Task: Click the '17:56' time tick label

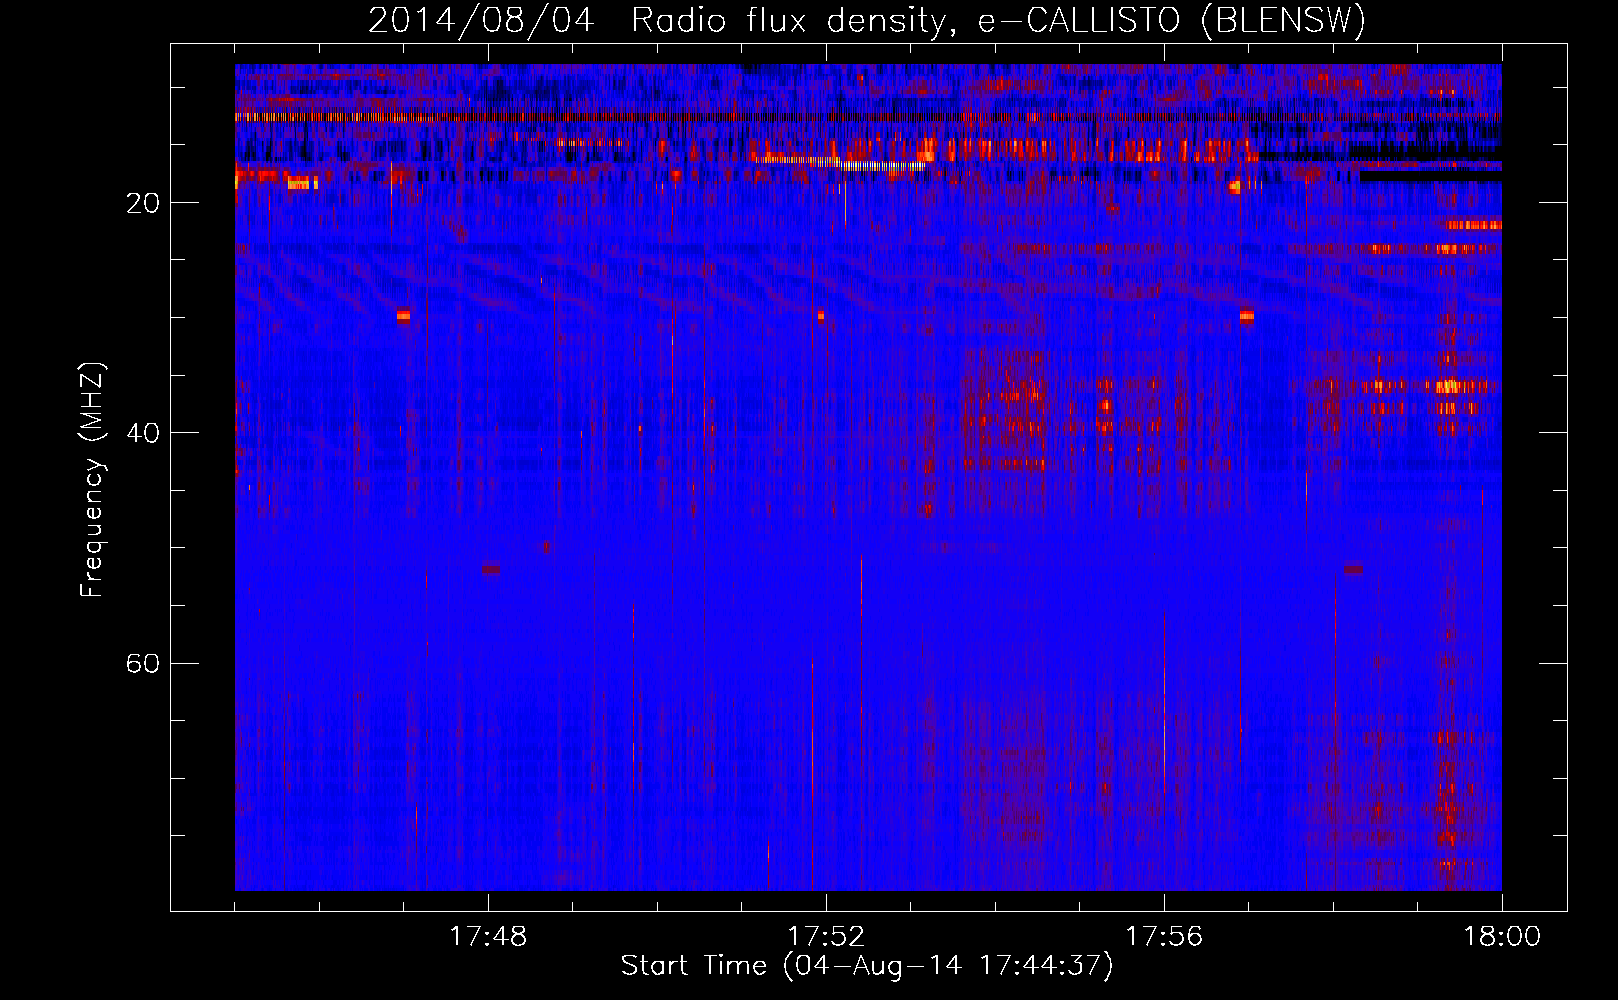Action: 1164,937
